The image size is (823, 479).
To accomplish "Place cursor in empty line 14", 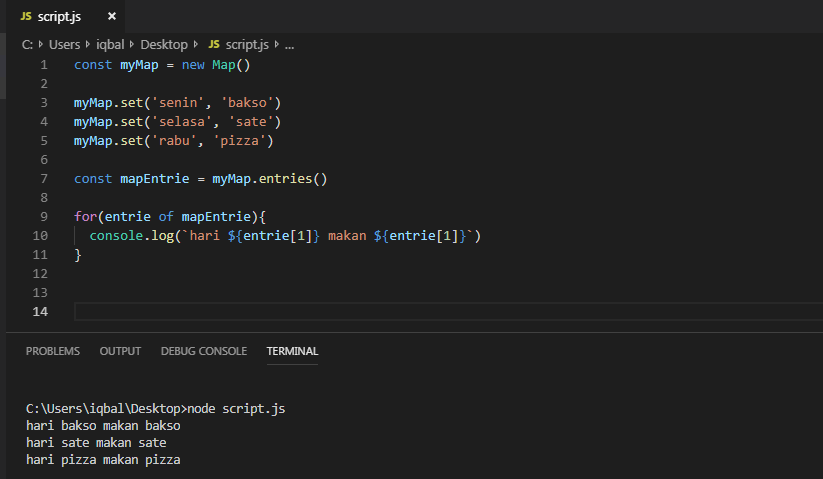I will (448, 312).
